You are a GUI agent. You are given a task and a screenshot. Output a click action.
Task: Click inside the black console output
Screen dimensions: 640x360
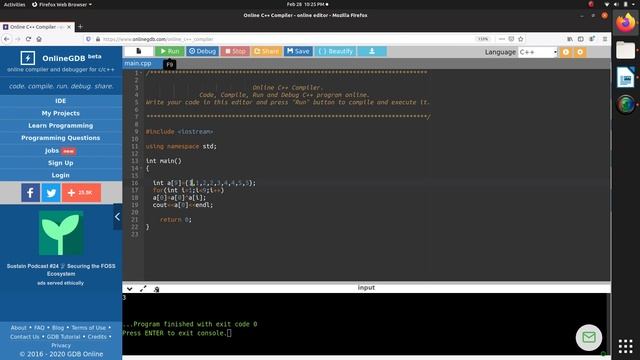tap(365, 324)
